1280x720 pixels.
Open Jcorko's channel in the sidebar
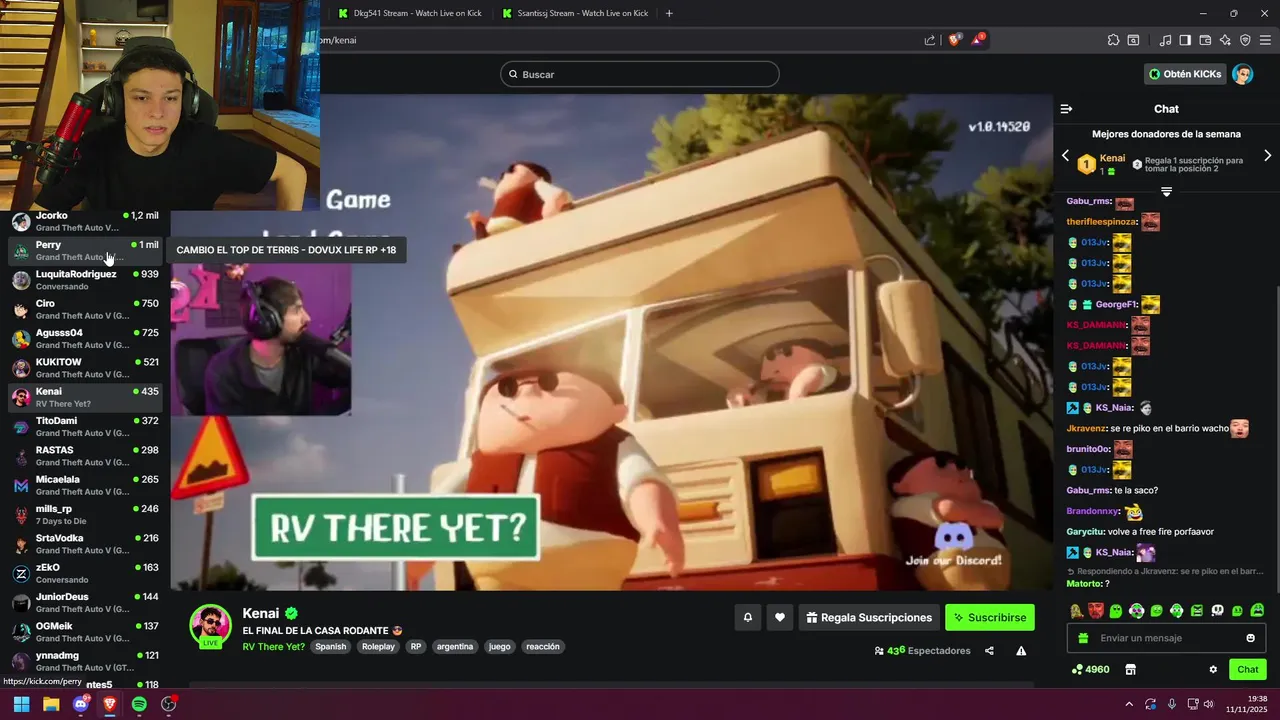[x=85, y=221]
